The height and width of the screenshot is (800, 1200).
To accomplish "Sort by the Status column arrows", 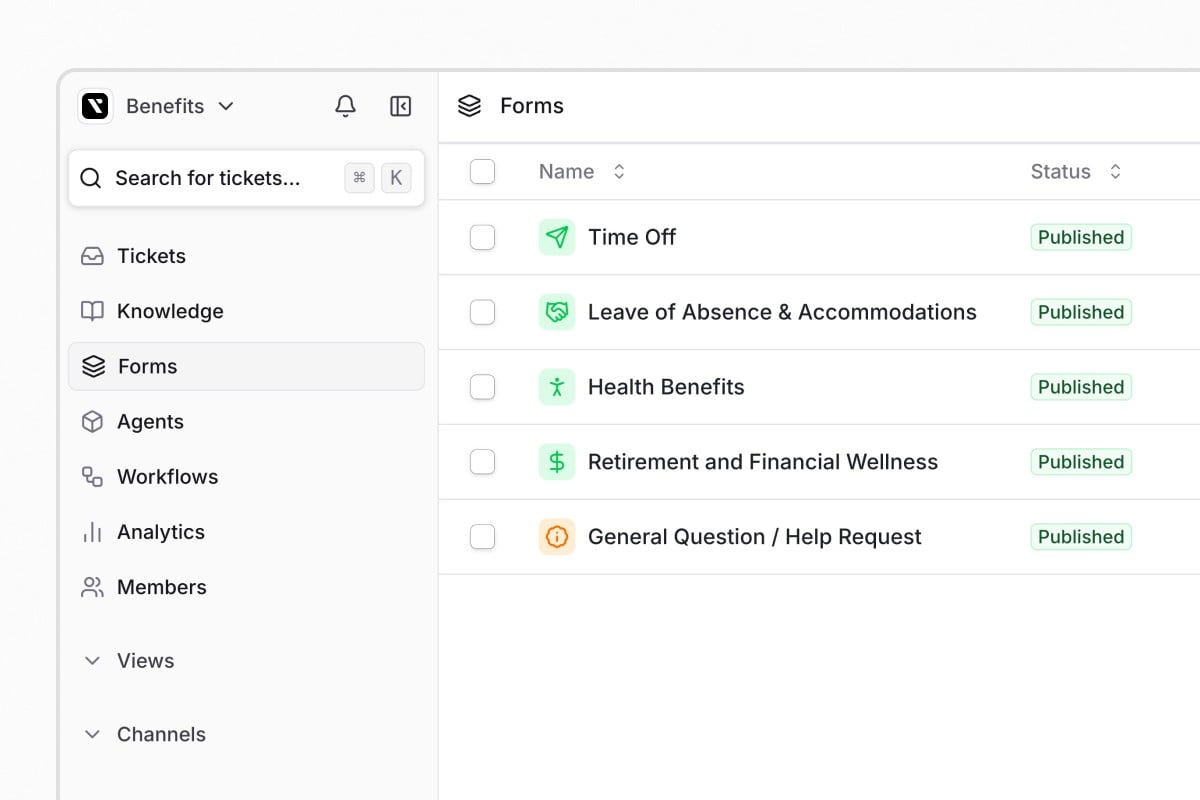I will tap(1115, 172).
